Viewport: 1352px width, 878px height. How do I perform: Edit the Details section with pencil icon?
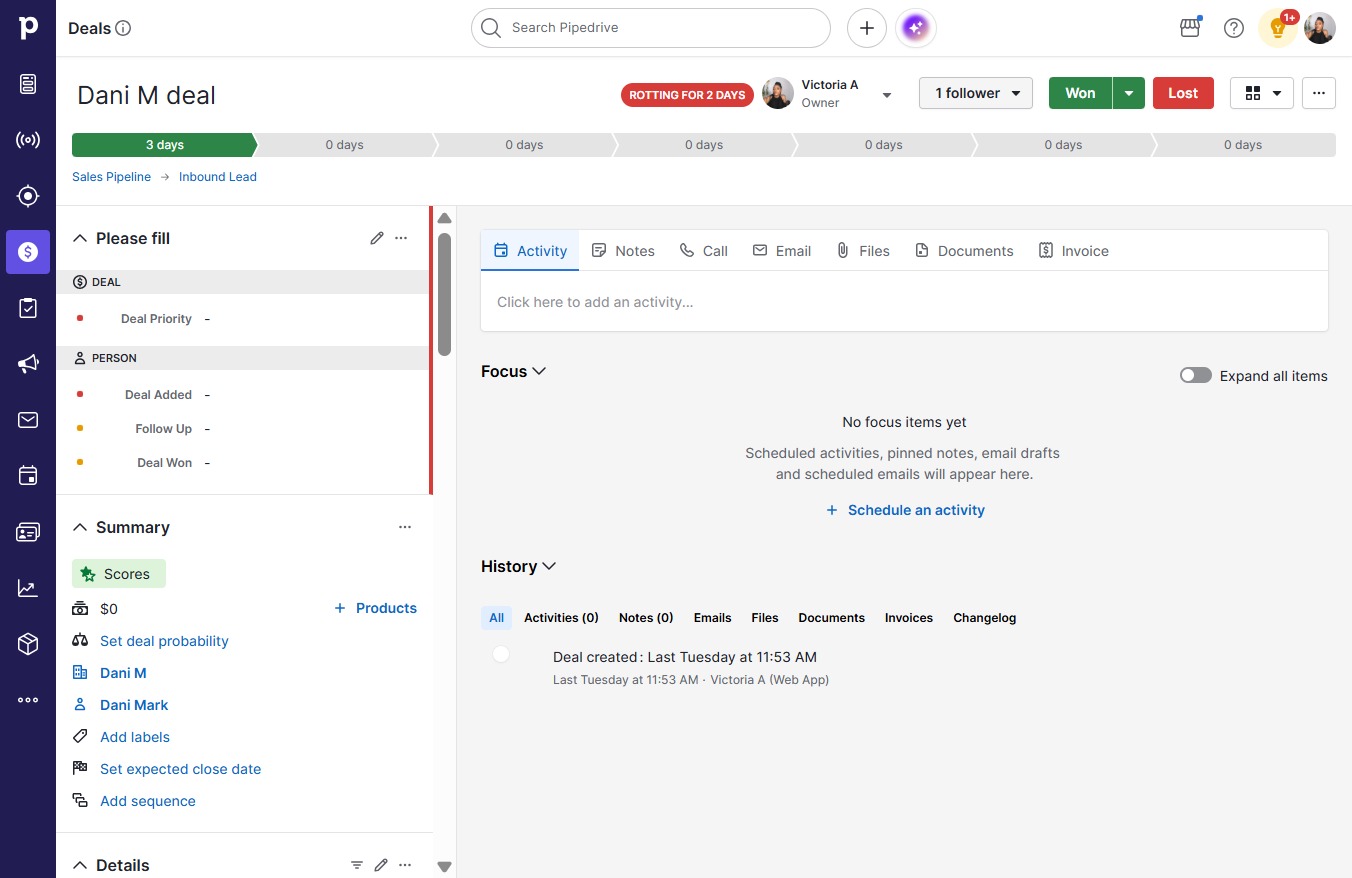click(x=381, y=865)
